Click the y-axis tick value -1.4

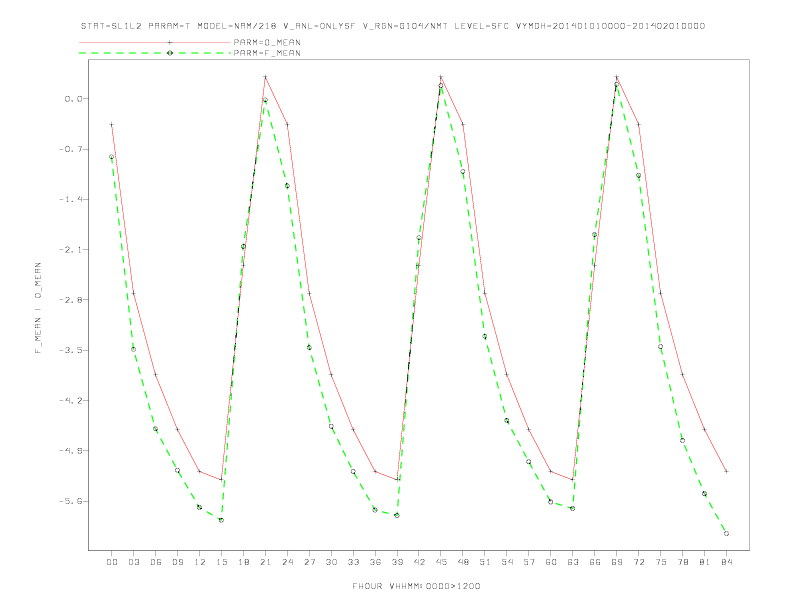point(71,199)
